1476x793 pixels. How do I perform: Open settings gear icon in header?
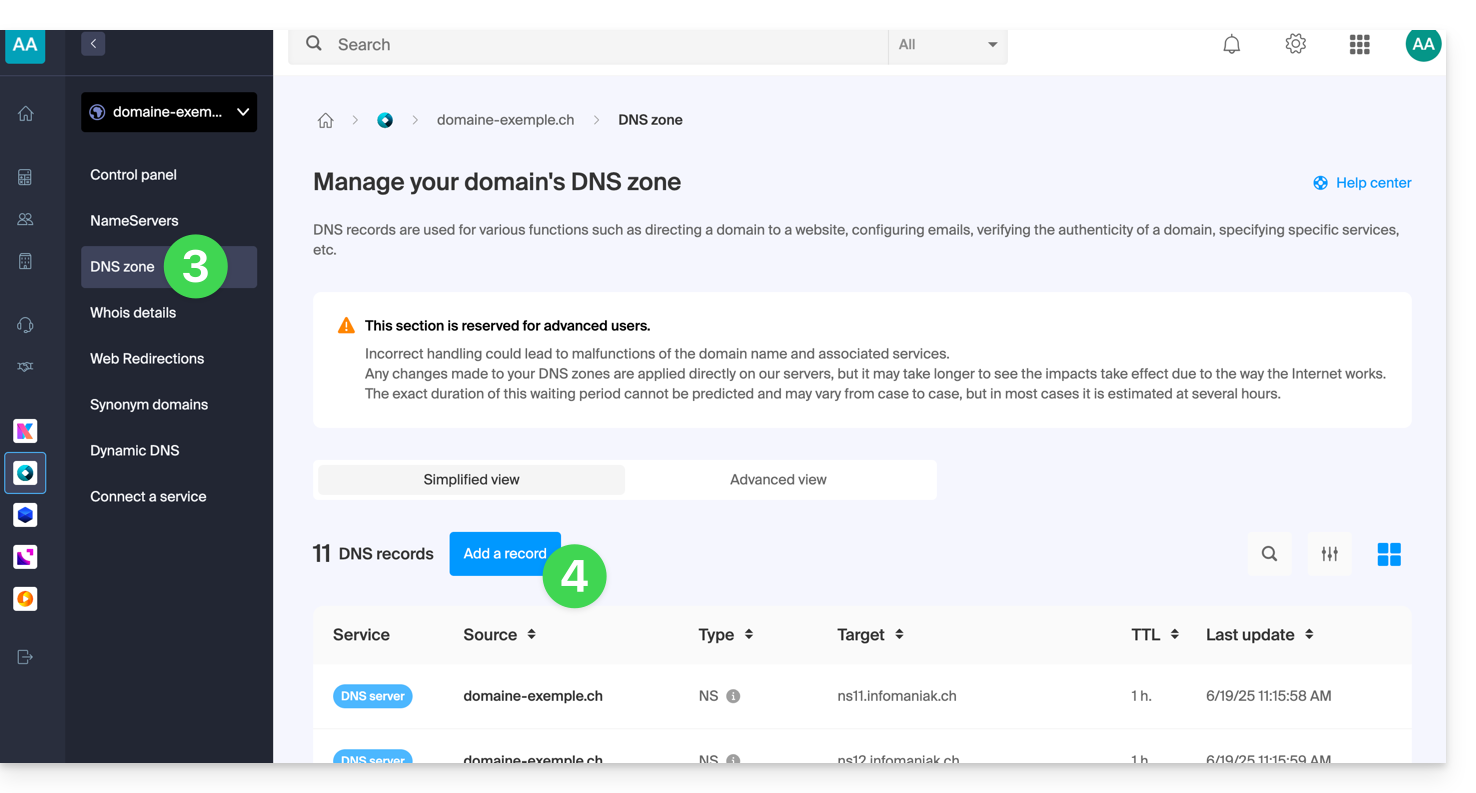pos(1295,44)
